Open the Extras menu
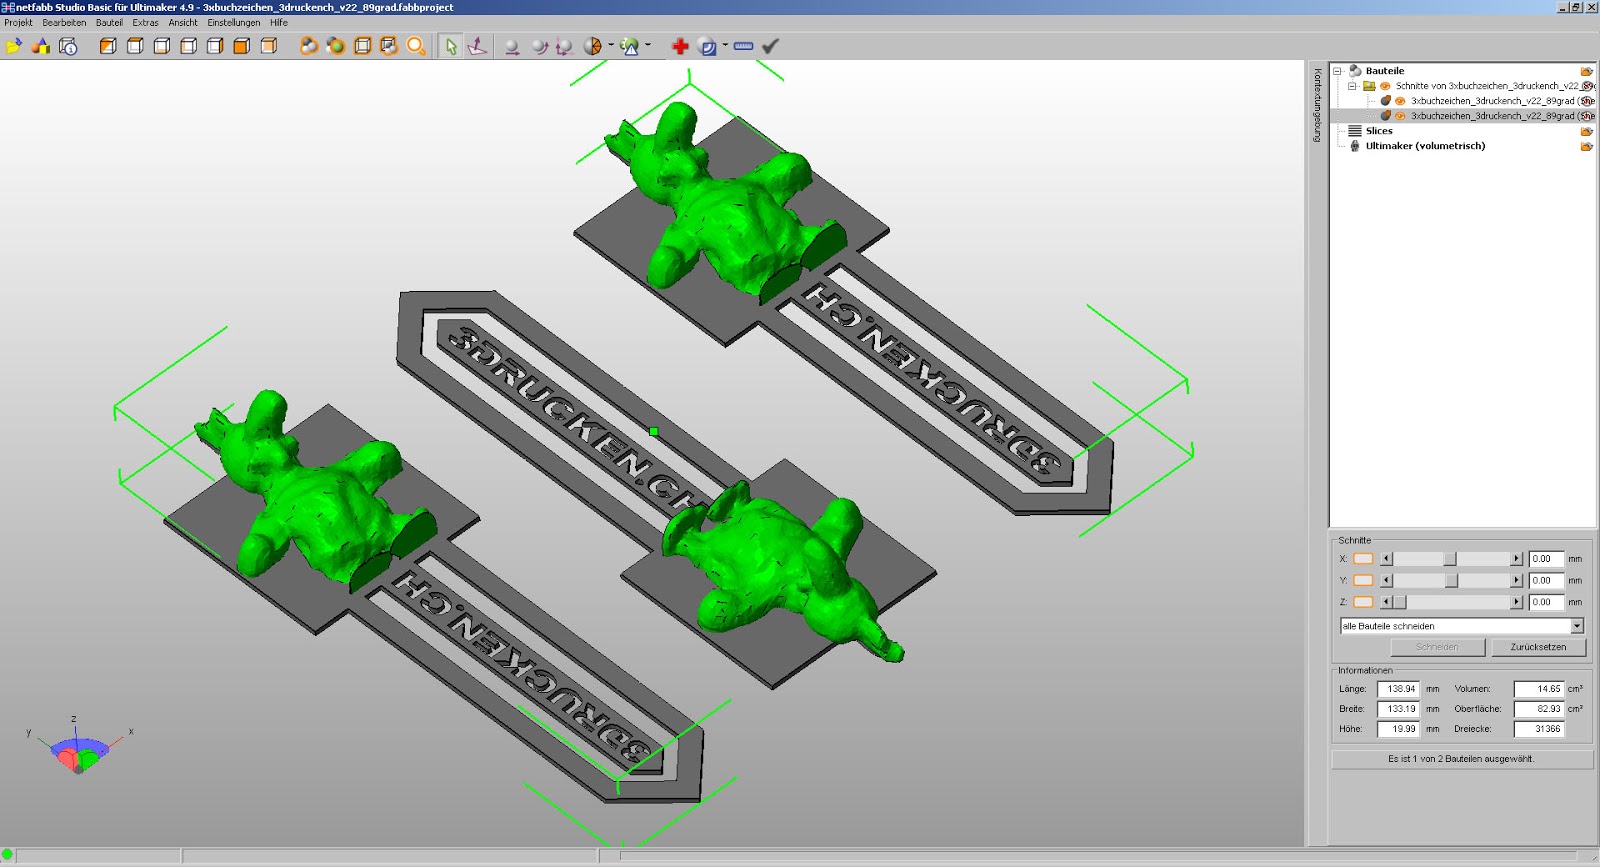The height and width of the screenshot is (867, 1600). 145,22
